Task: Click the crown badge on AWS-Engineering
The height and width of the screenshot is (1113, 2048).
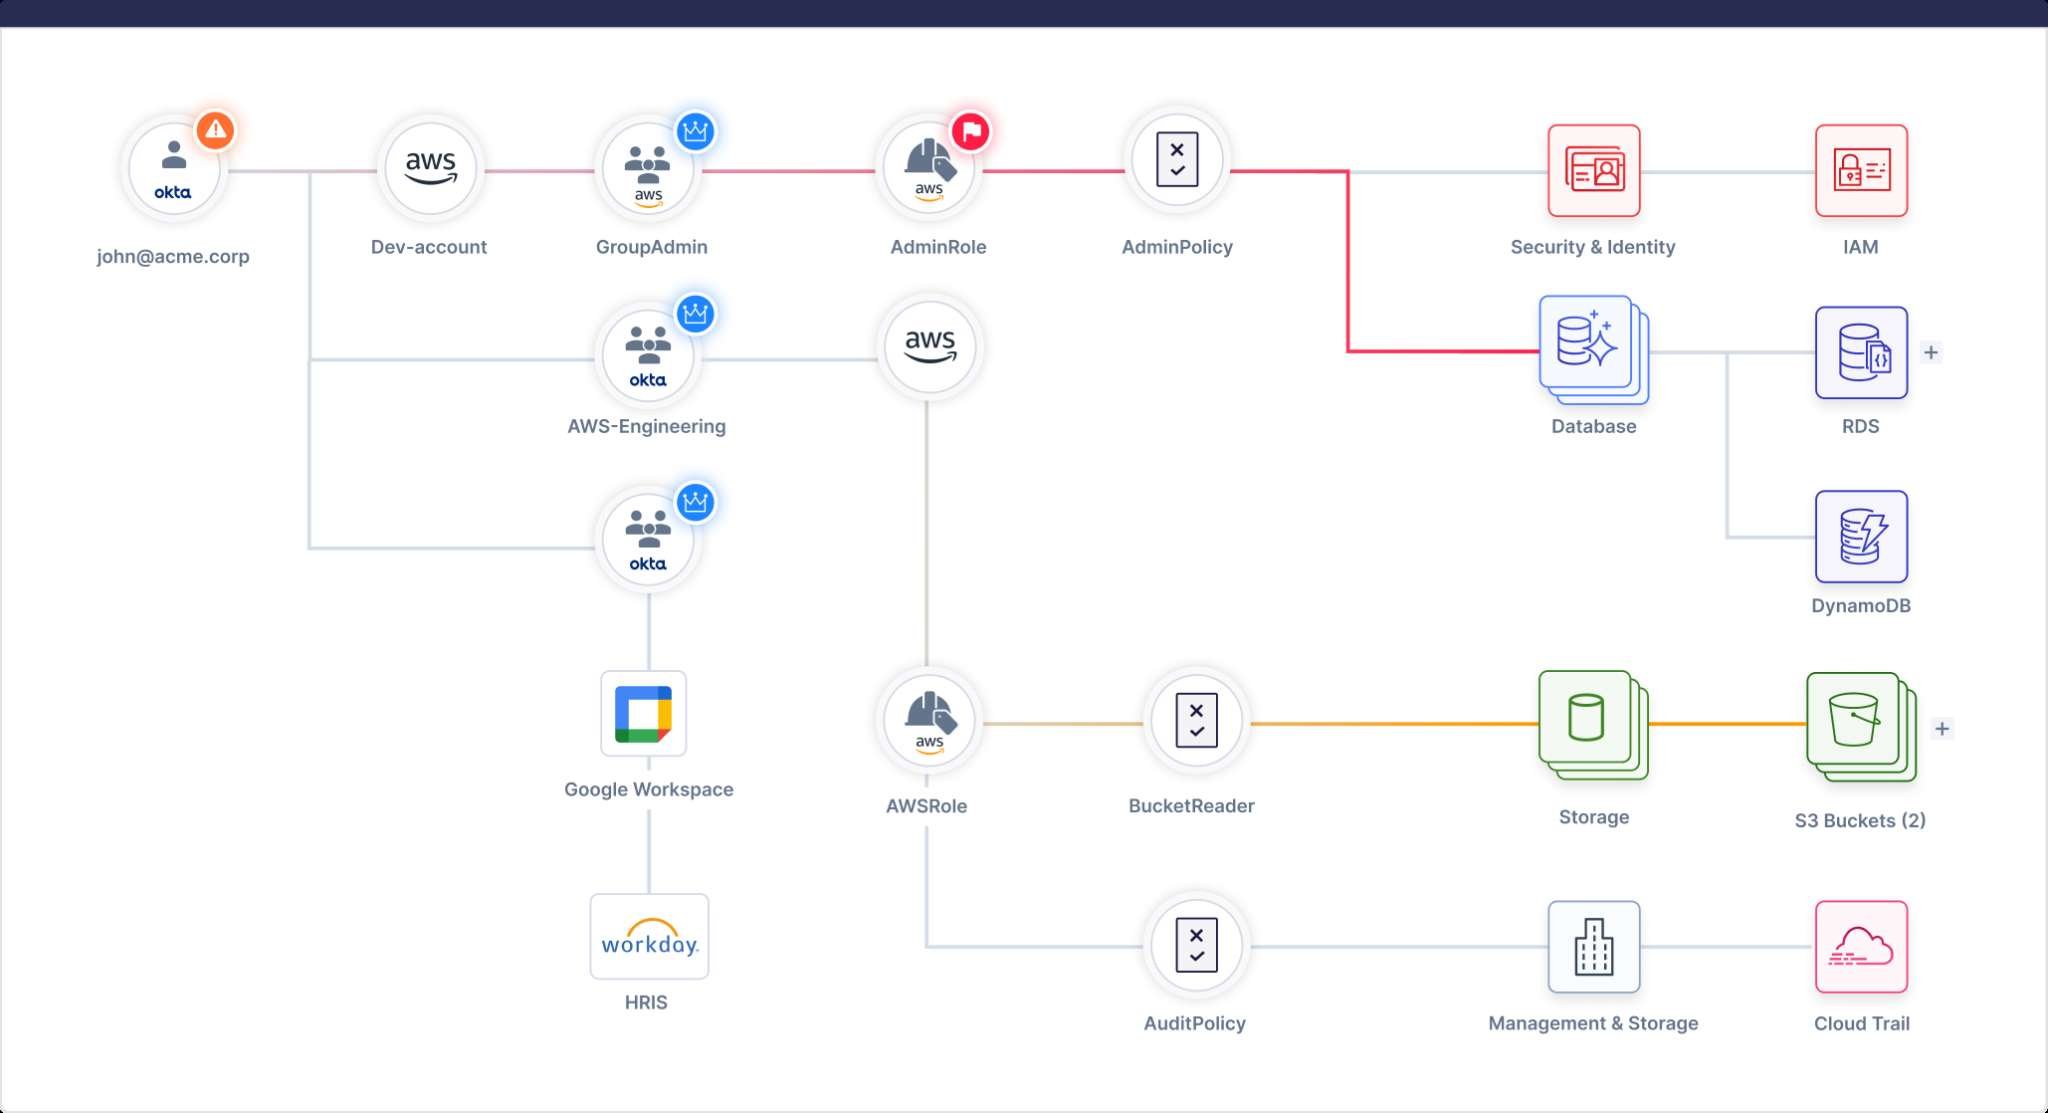Action: pos(695,314)
